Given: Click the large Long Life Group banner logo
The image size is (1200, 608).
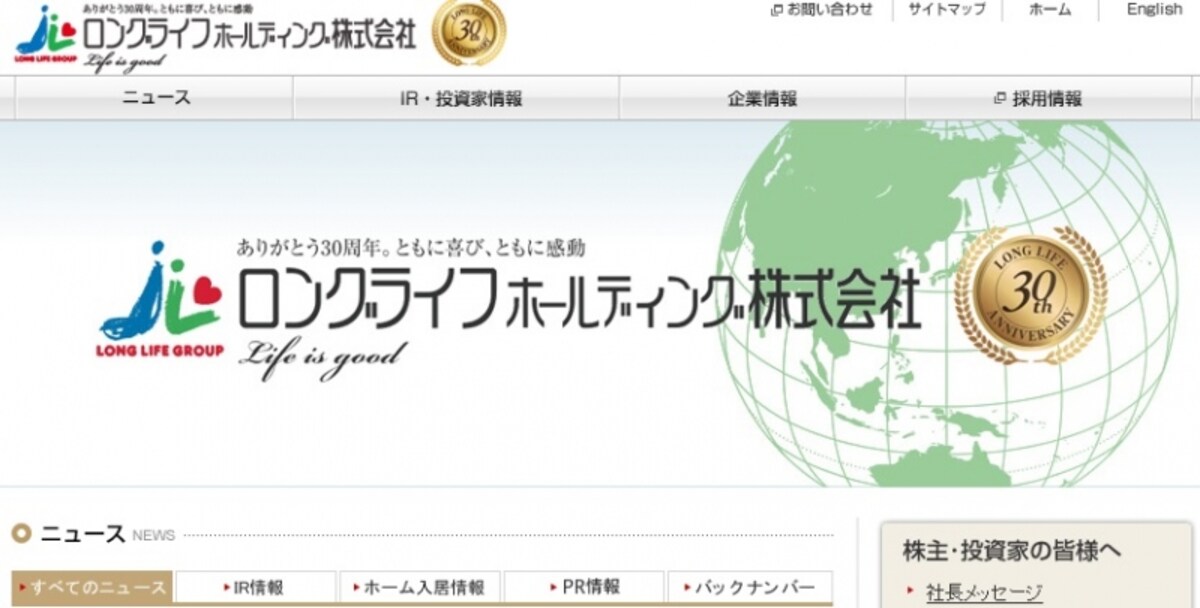Looking at the screenshot, I should click(160, 300).
